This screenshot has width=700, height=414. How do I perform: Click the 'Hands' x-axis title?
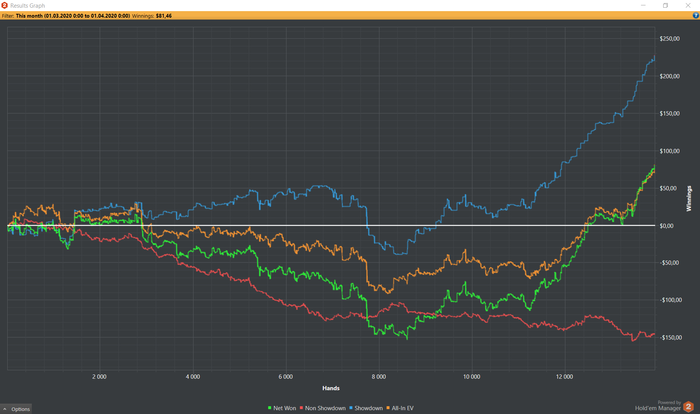tap(331, 388)
